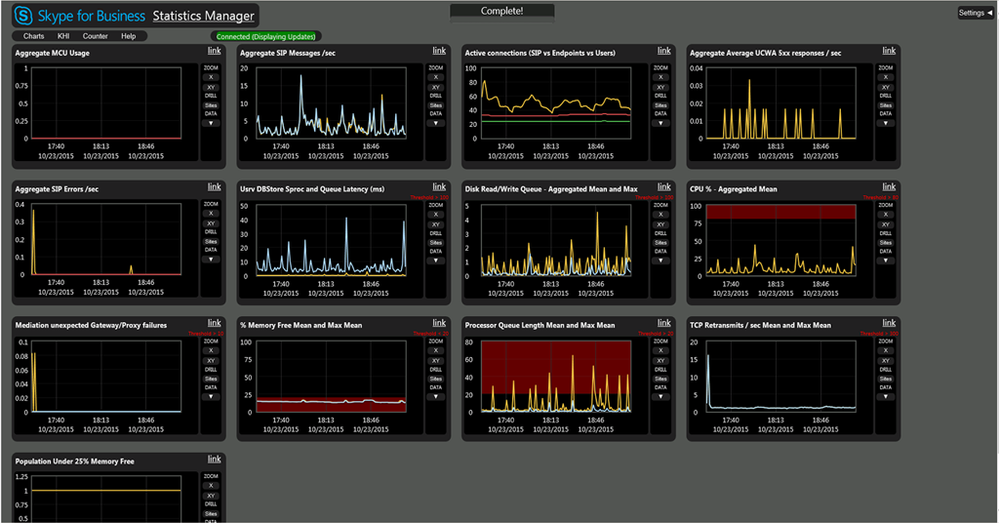Set X zoom on Population Under 25% Memory chart
Viewport: 999px width, 523px height.
tap(211, 485)
